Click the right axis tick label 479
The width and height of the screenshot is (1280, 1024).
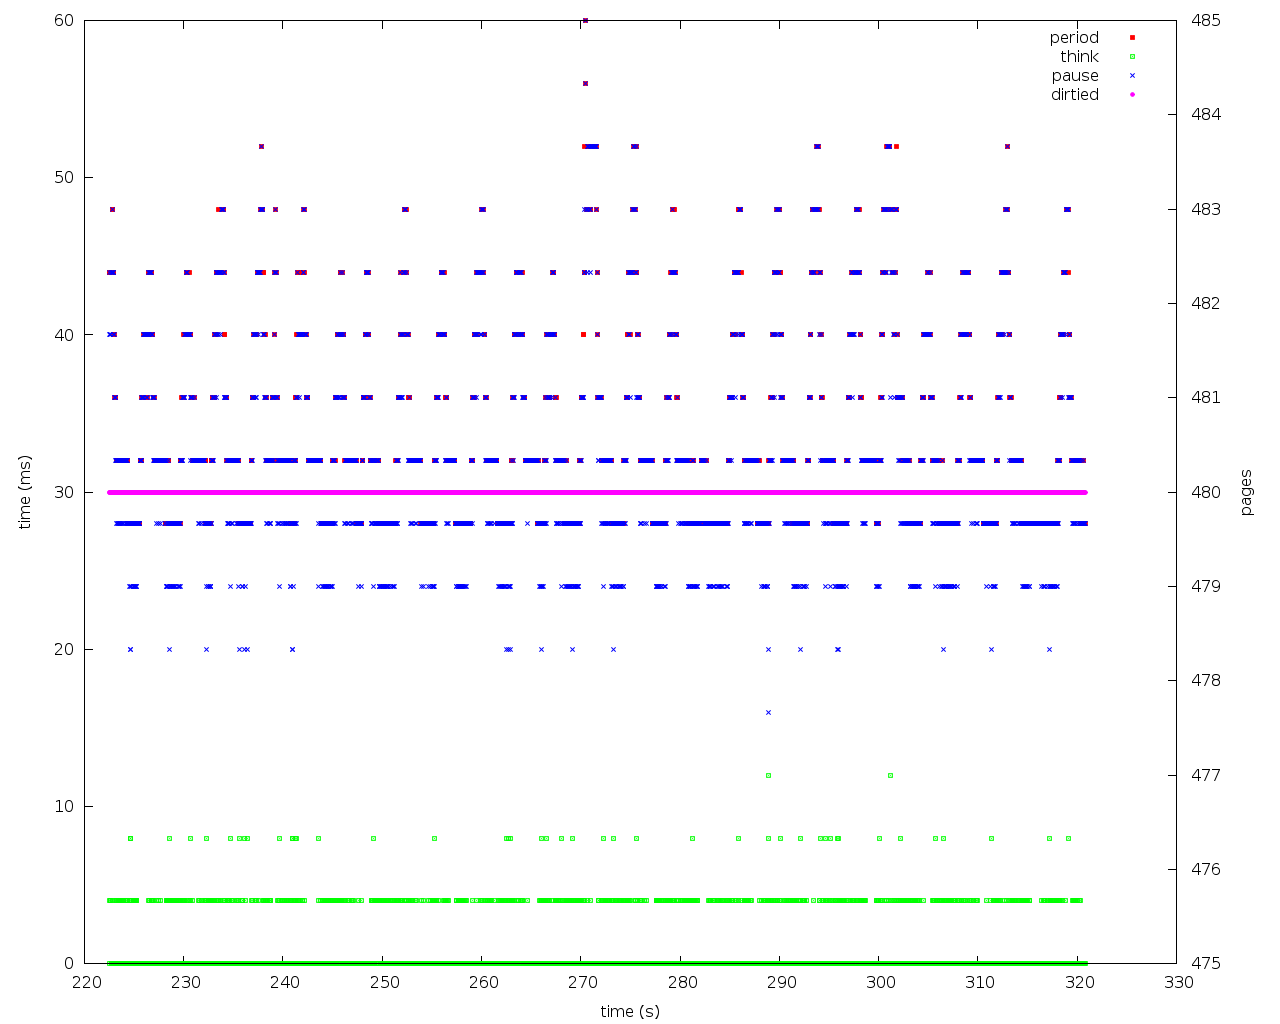pos(1206,586)
